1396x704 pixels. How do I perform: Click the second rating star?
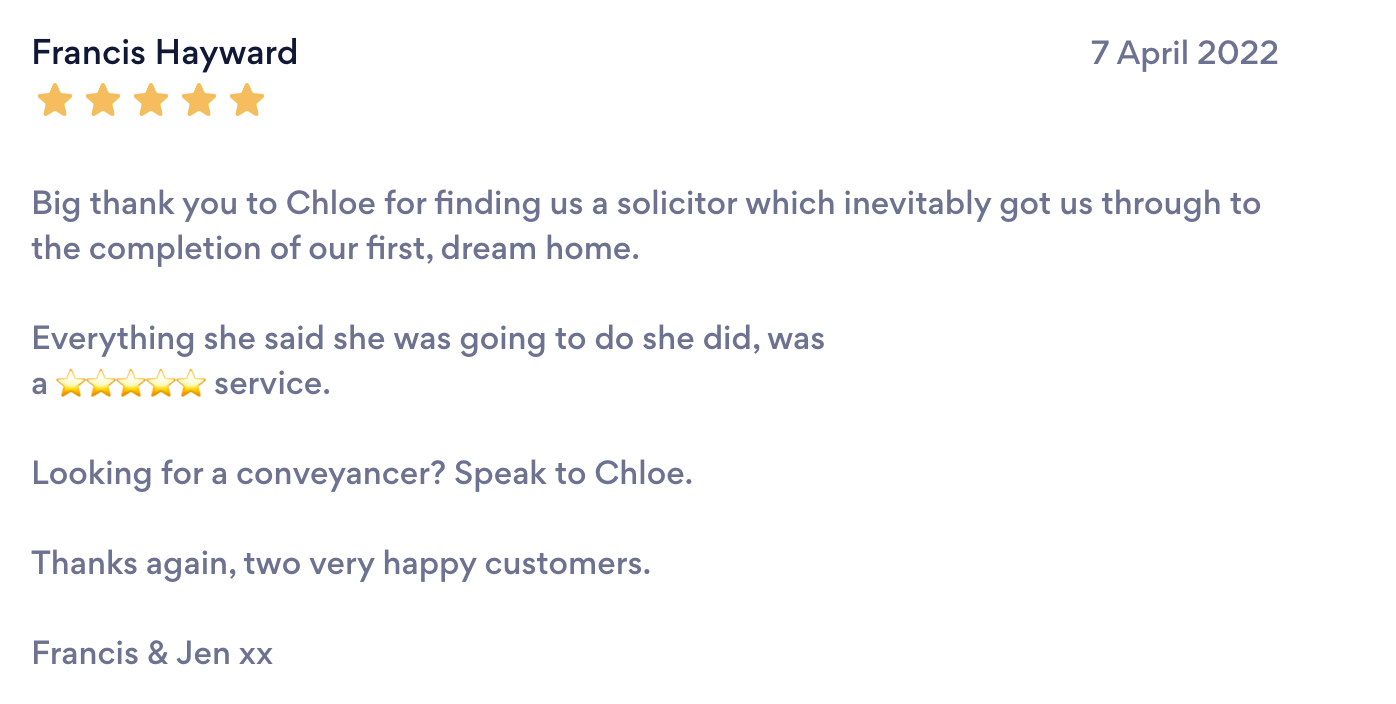(x=103, y=101)
